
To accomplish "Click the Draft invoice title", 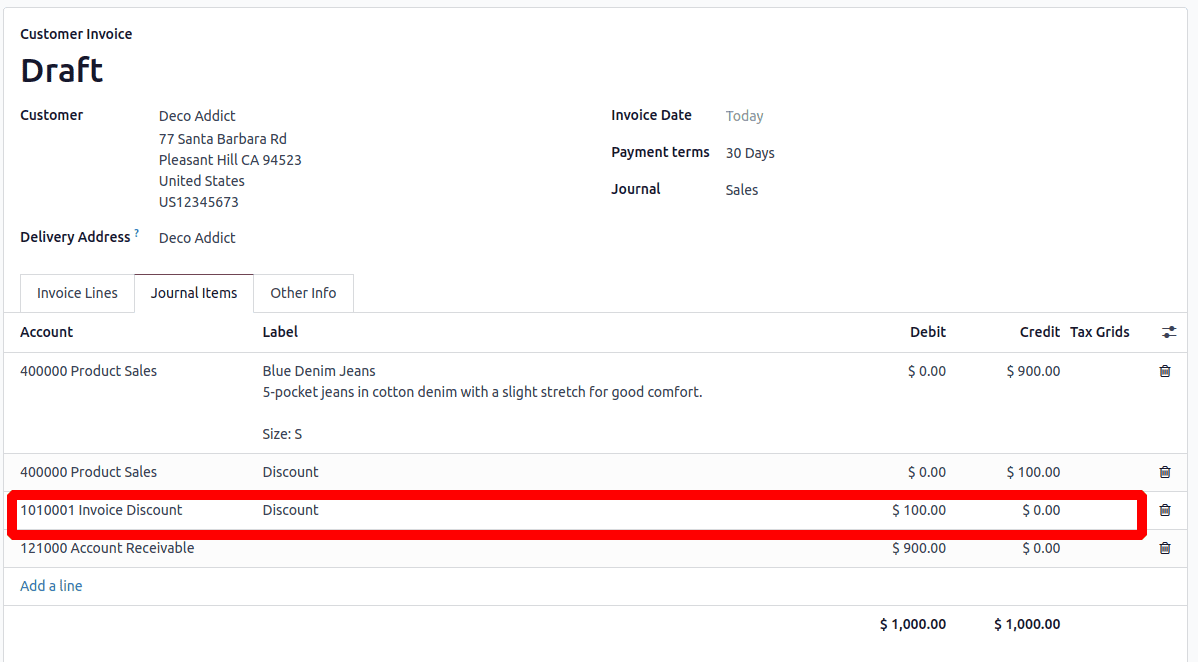I will pyautogui.click(x=62, y=70).
